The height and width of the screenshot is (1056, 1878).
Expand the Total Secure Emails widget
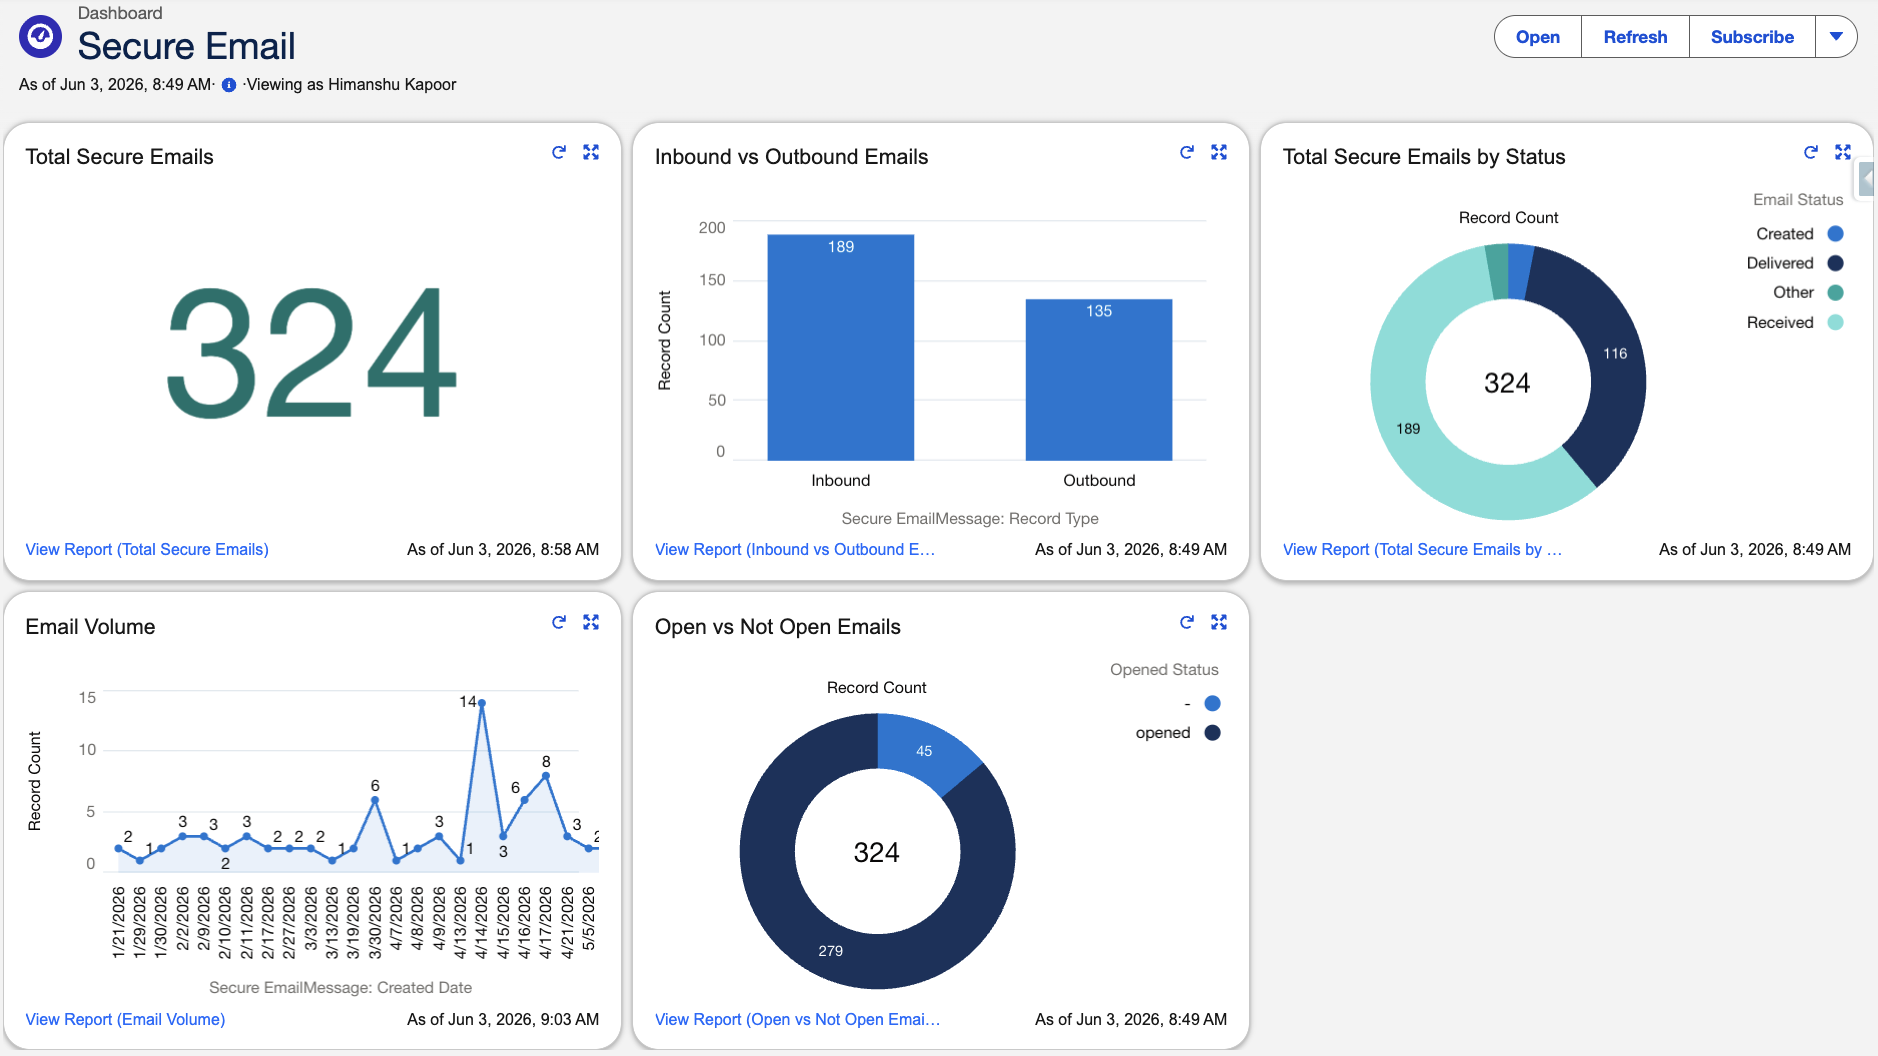591,152
